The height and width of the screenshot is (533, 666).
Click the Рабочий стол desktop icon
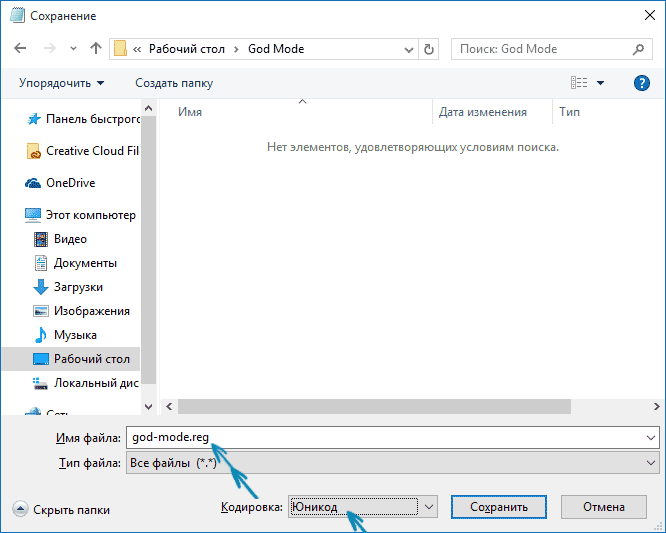click(x=41, y=359)
